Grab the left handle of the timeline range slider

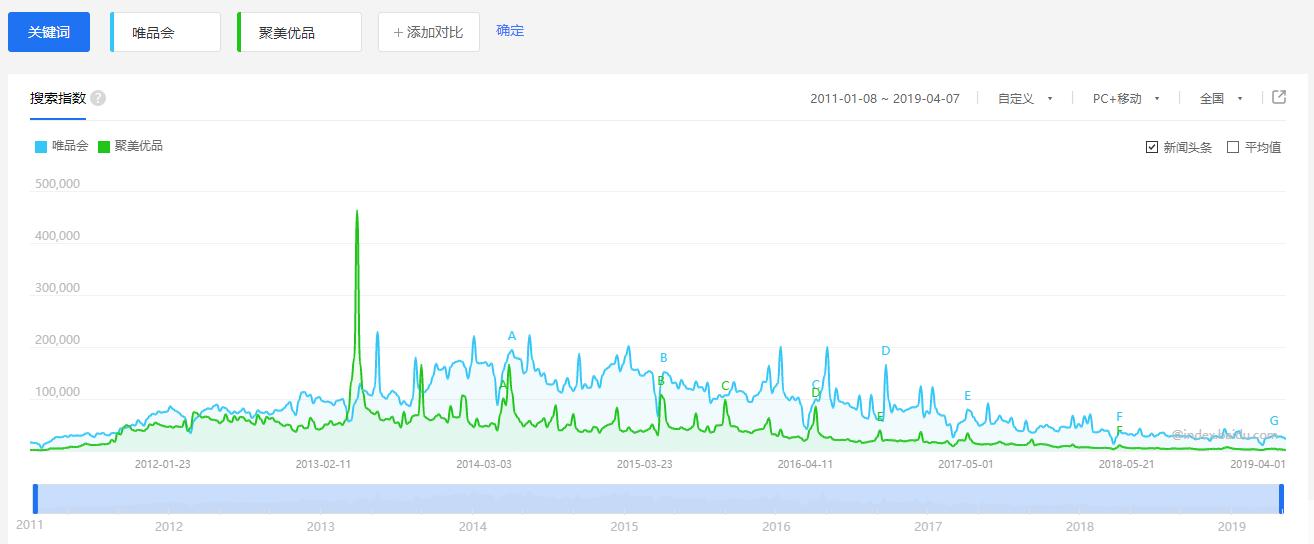click(35, 499)
